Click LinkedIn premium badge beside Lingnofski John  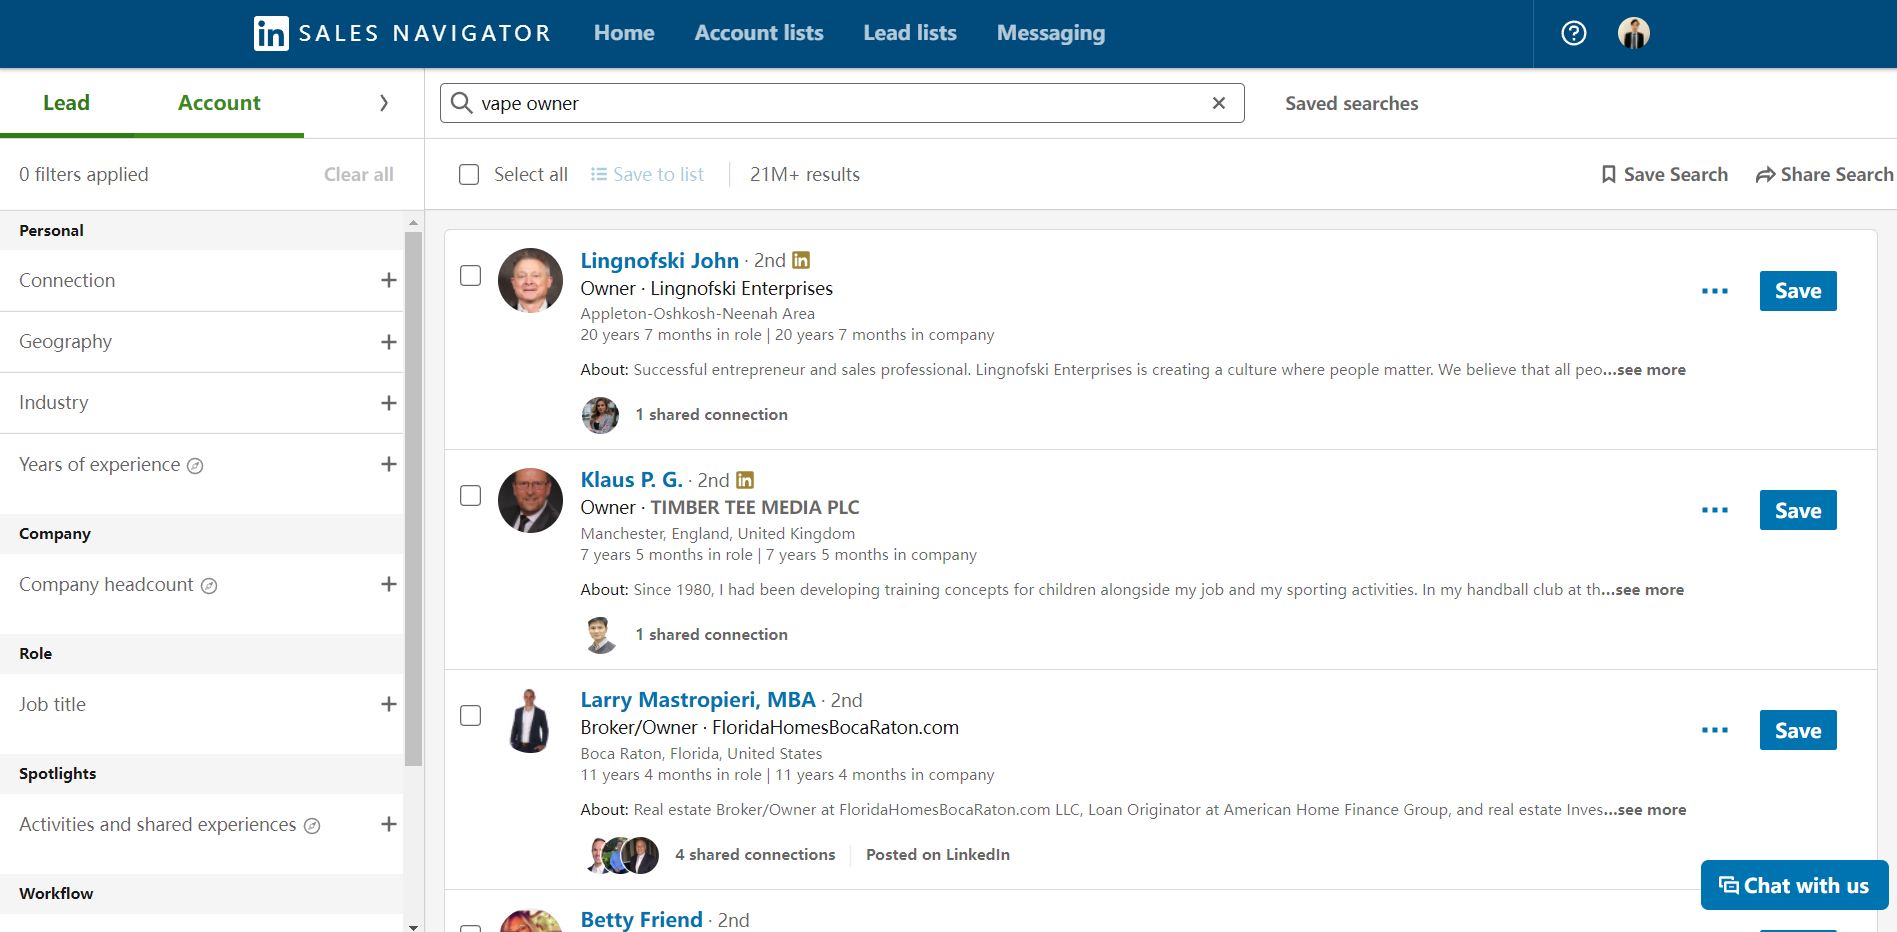pyautogui.click(x=801, y=260)
